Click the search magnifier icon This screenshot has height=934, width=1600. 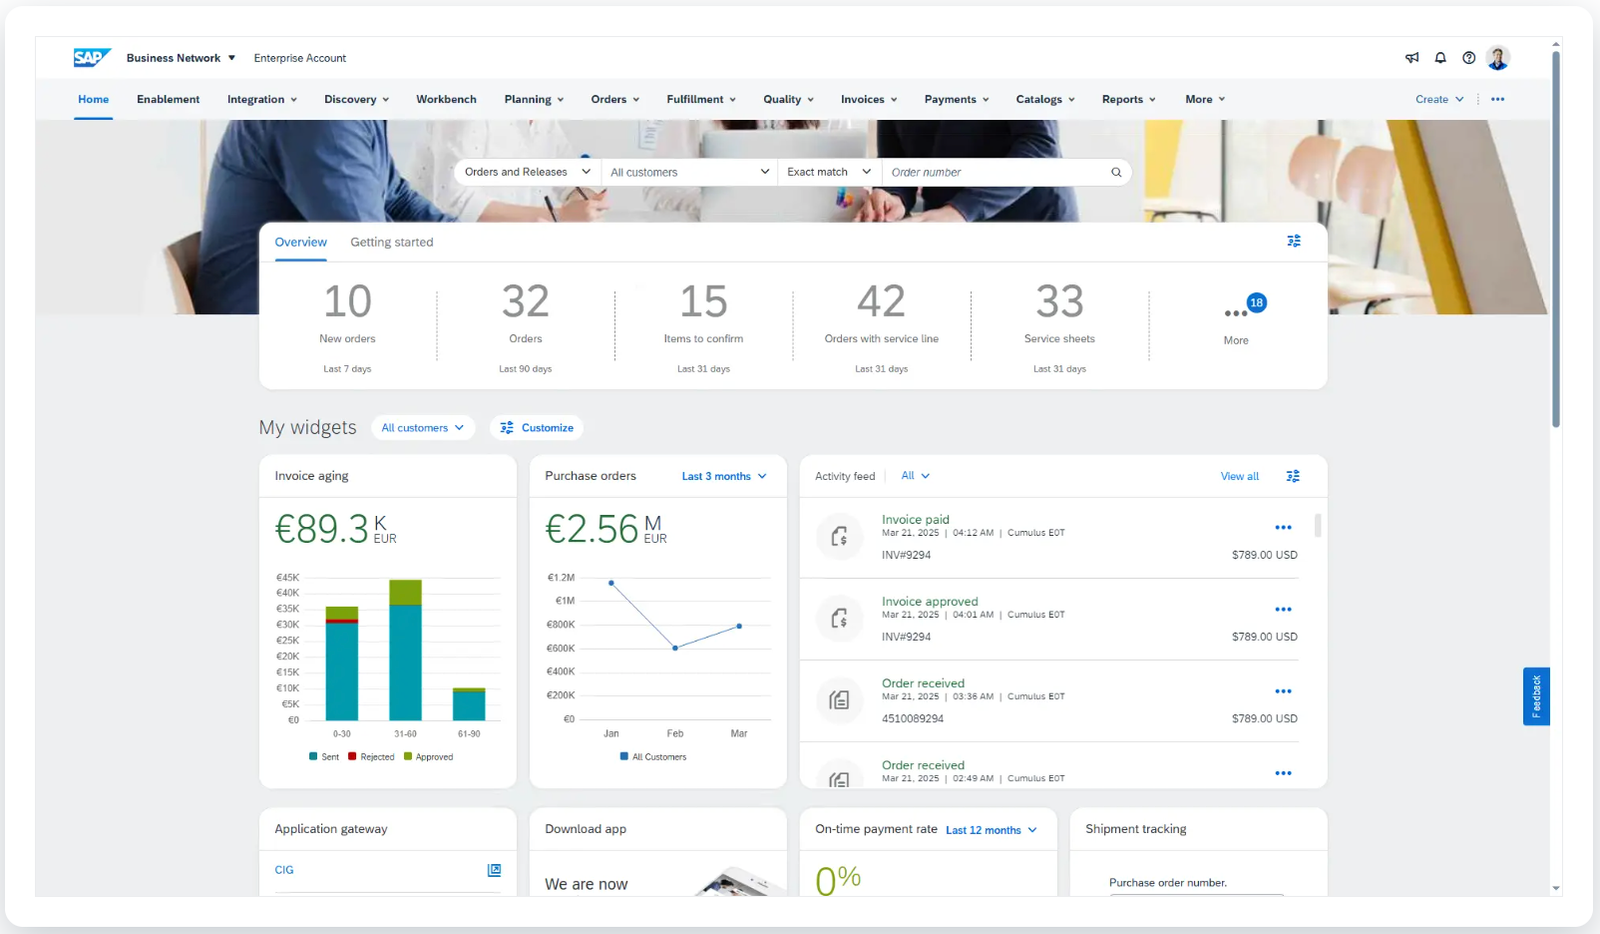point(1116,172)
